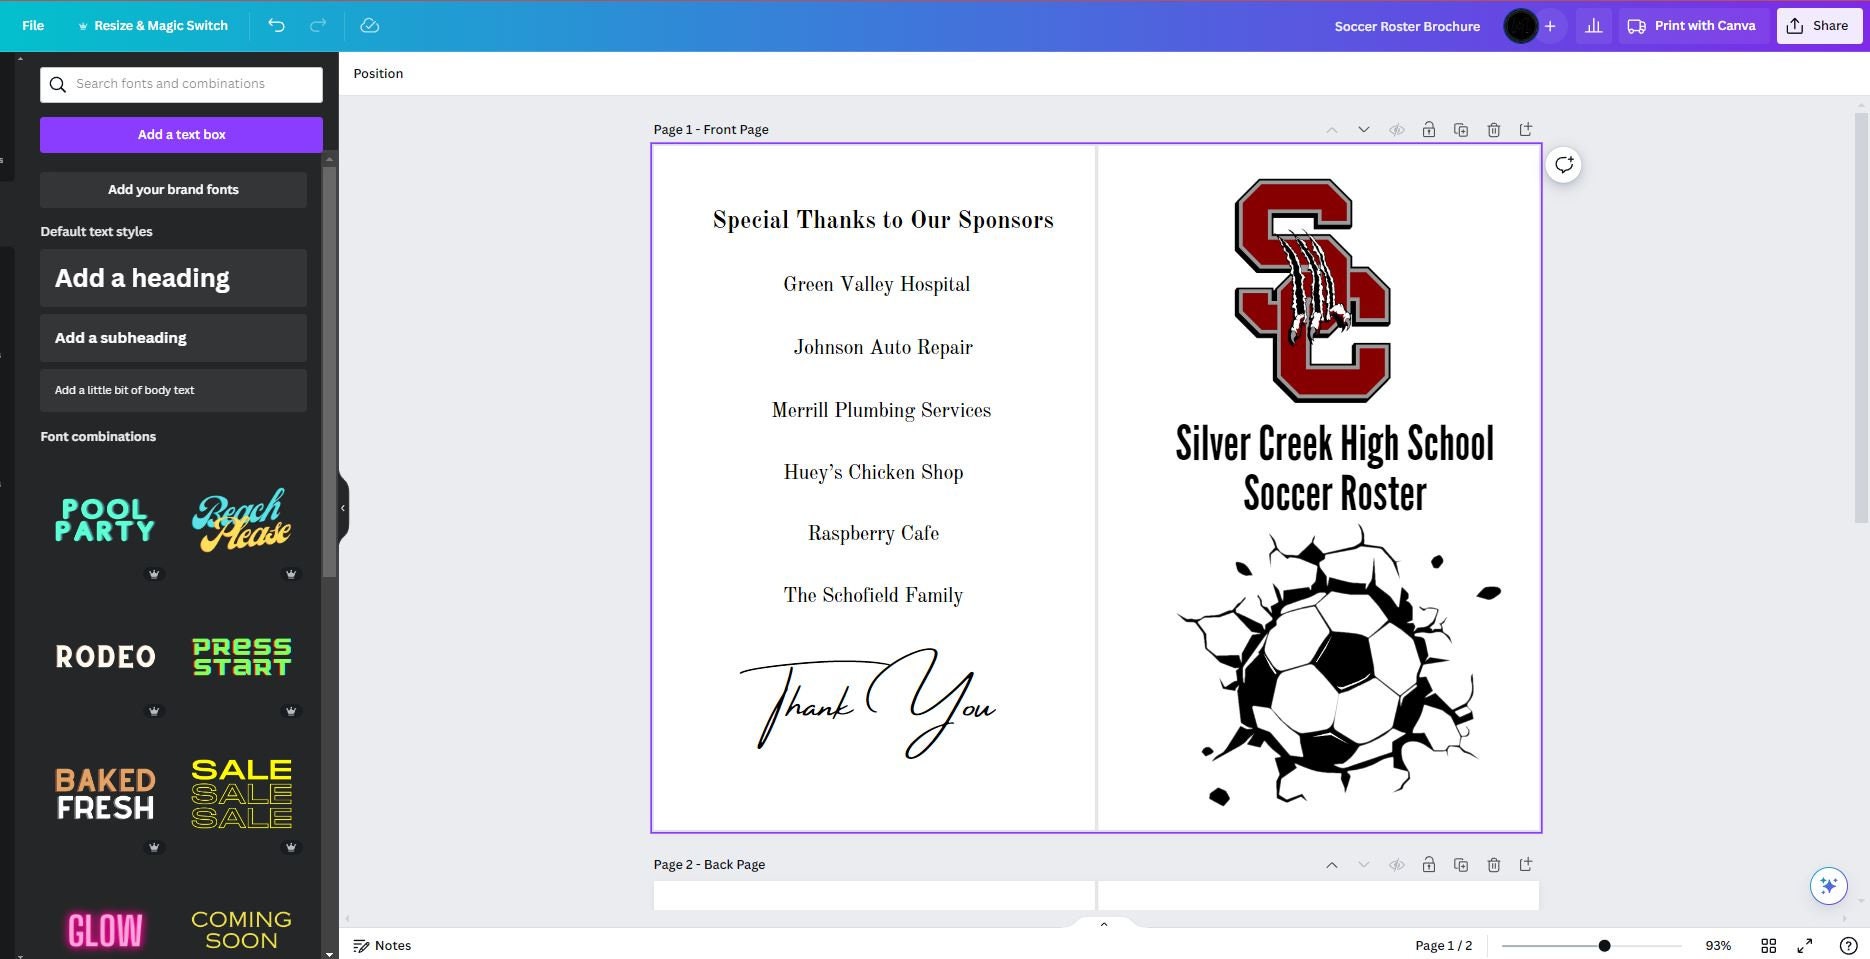Screen dimensions: 1870x959
Task: Open grid view from the bottom bar
Action: [x=1769, y=945]
